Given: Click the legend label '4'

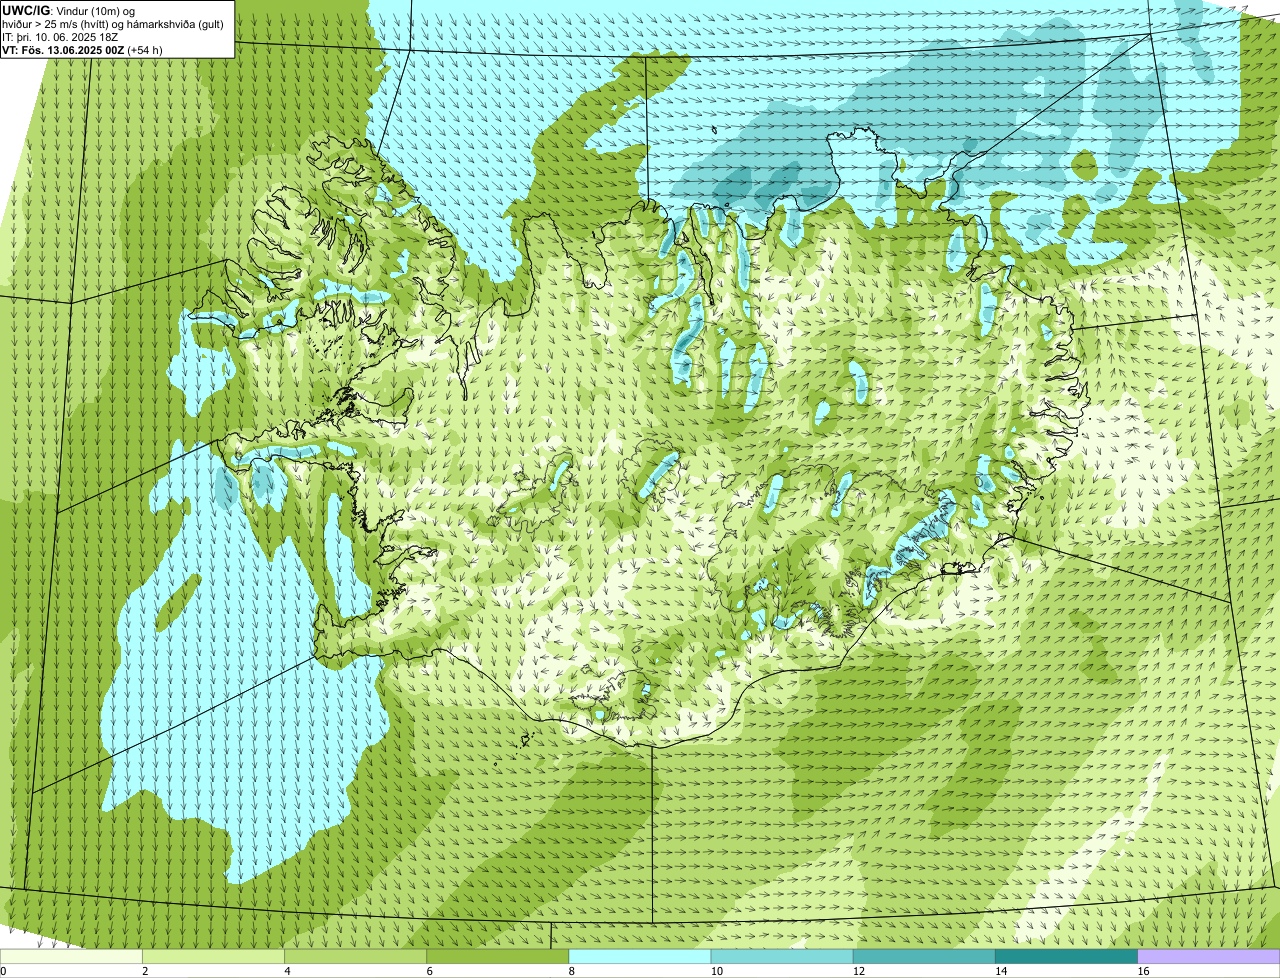Looking at the screenshot, I should coord(288,971).
